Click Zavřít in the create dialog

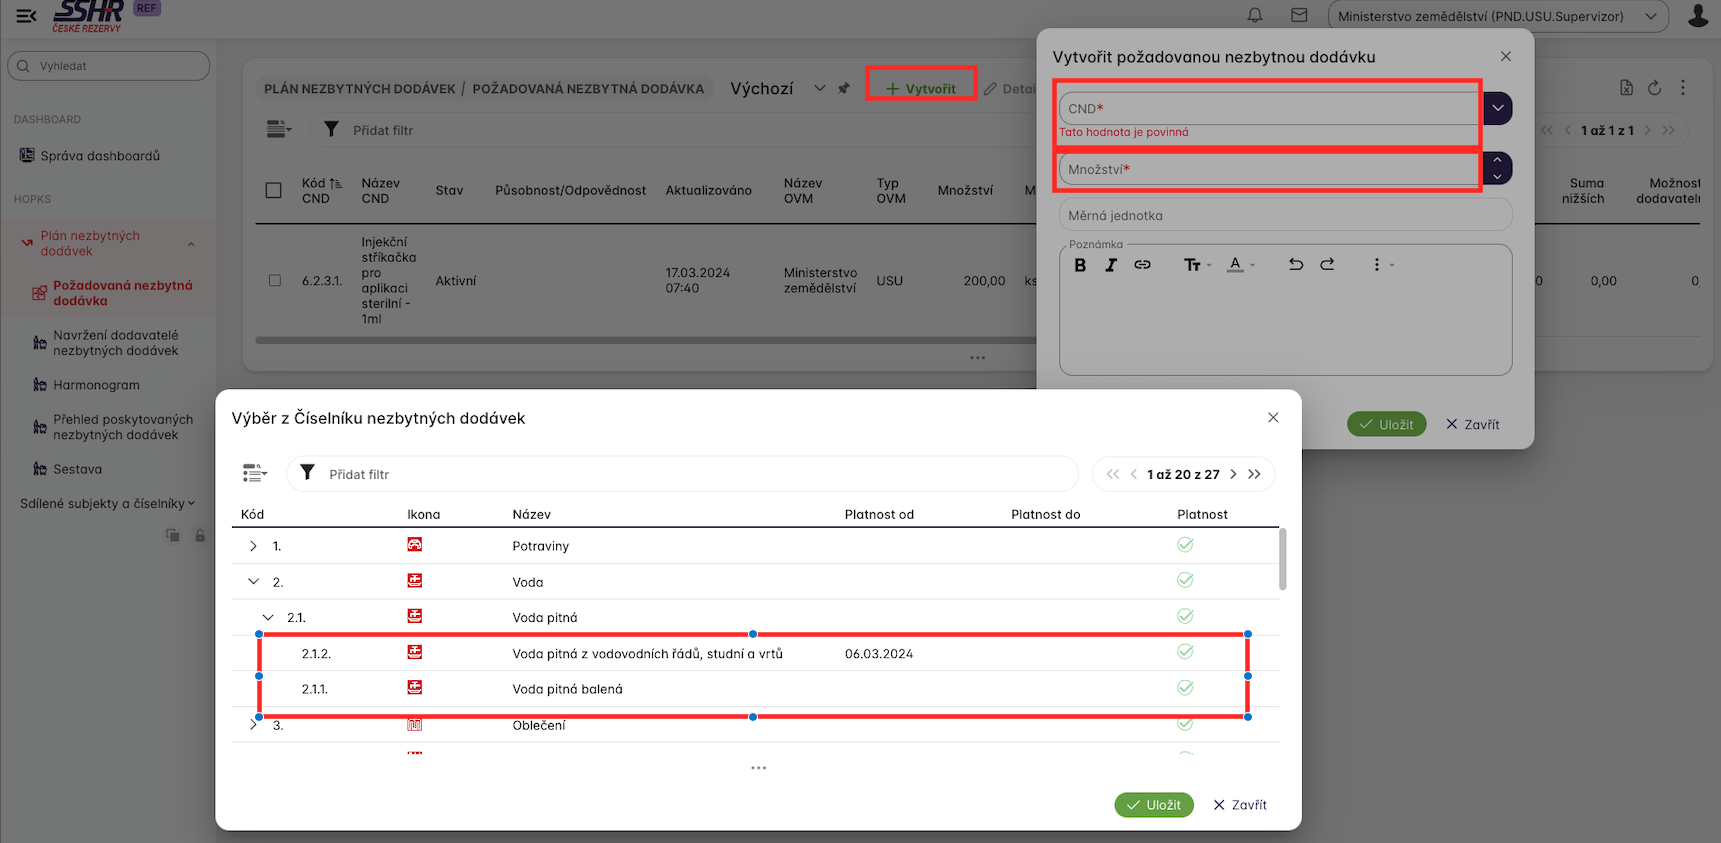pyautogui.click(x=1472, y=425)
